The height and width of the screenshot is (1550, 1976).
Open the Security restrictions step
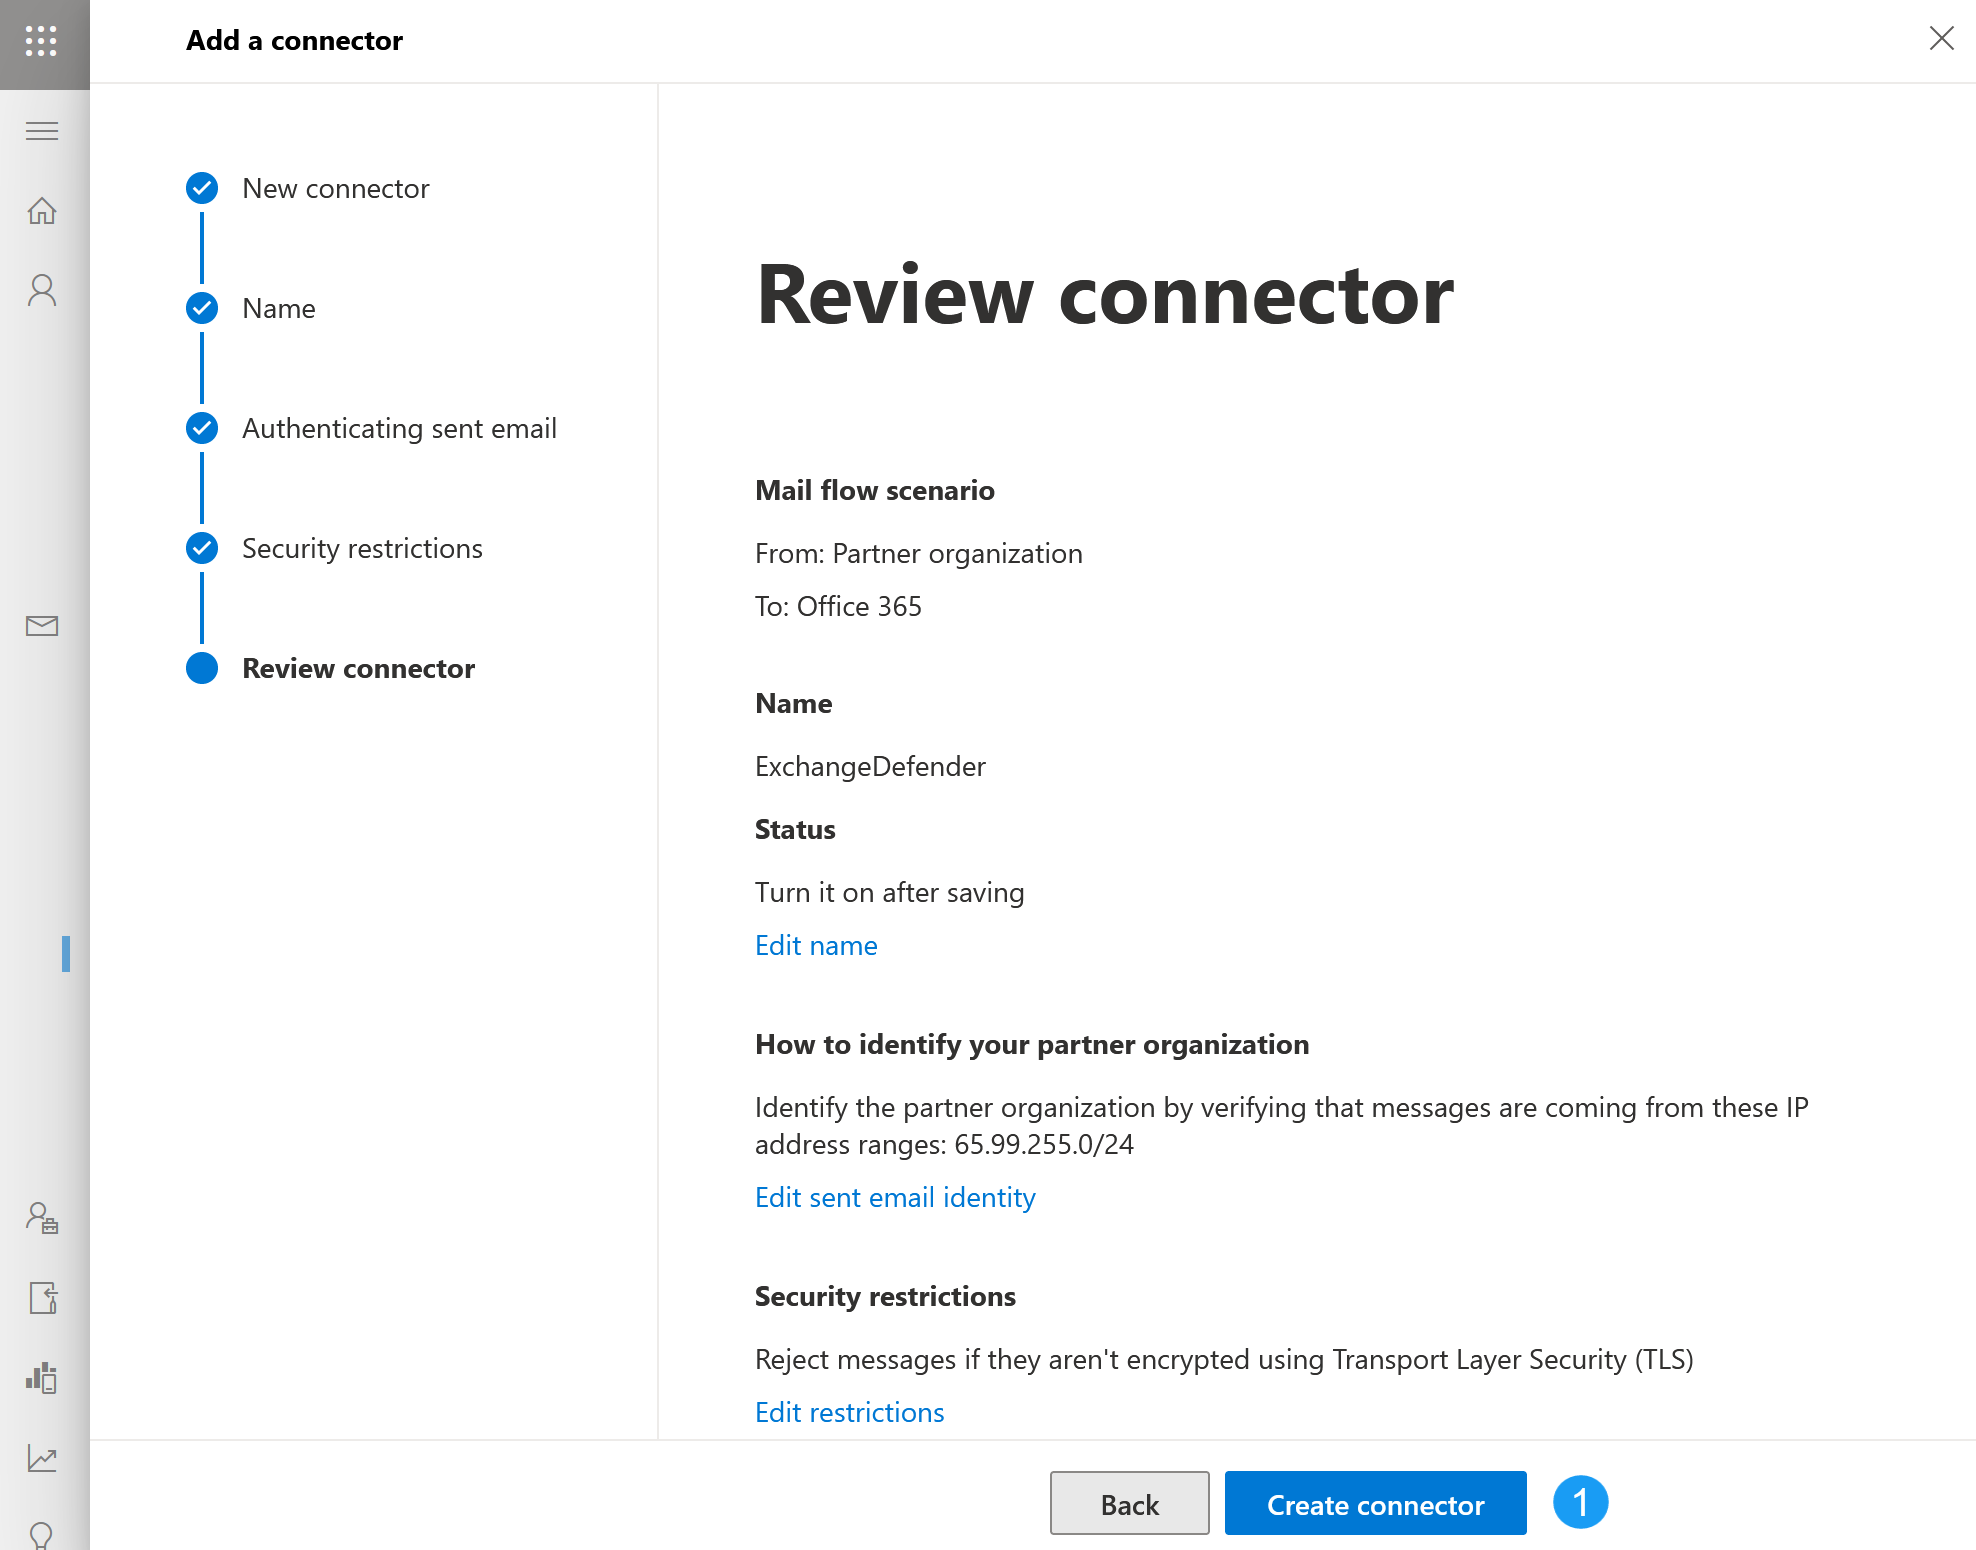(362, 548)
